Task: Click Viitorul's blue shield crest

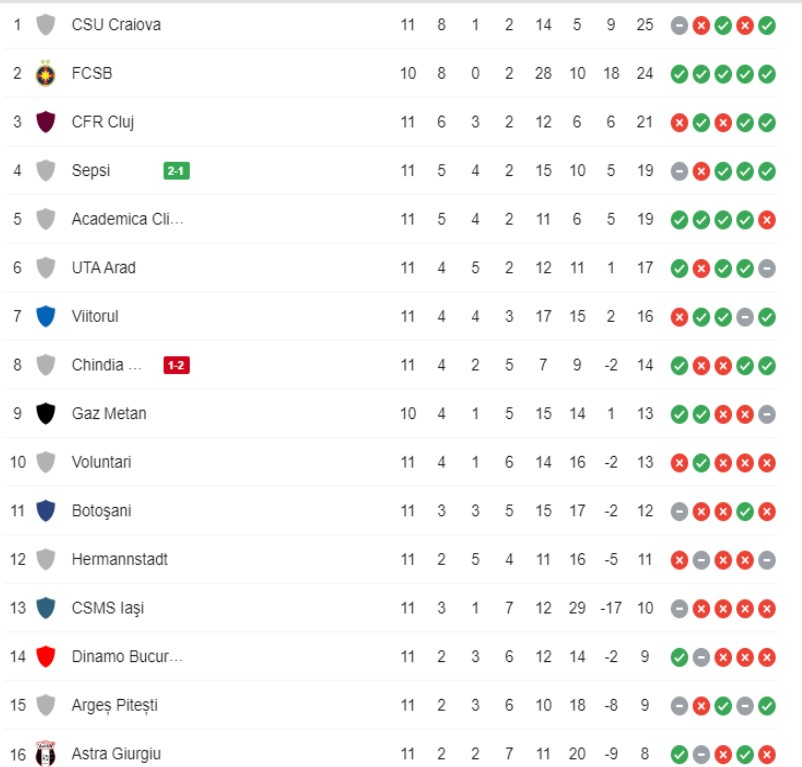Action: pos(45,316)
